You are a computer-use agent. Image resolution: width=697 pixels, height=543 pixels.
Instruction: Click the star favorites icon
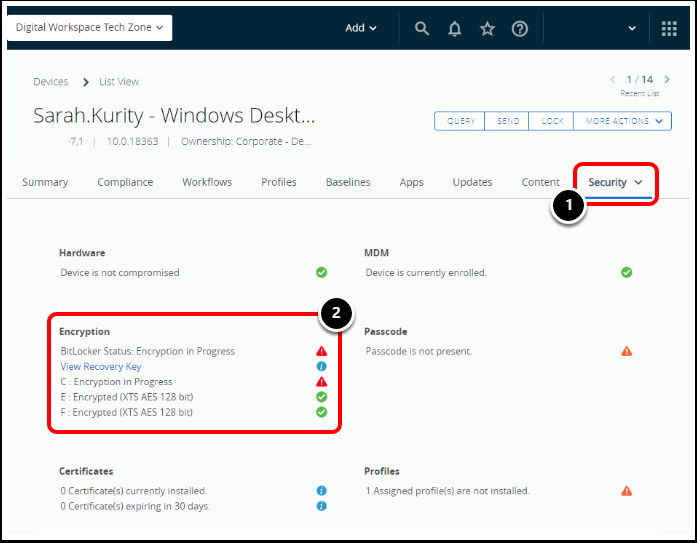[x=487, y=29]
